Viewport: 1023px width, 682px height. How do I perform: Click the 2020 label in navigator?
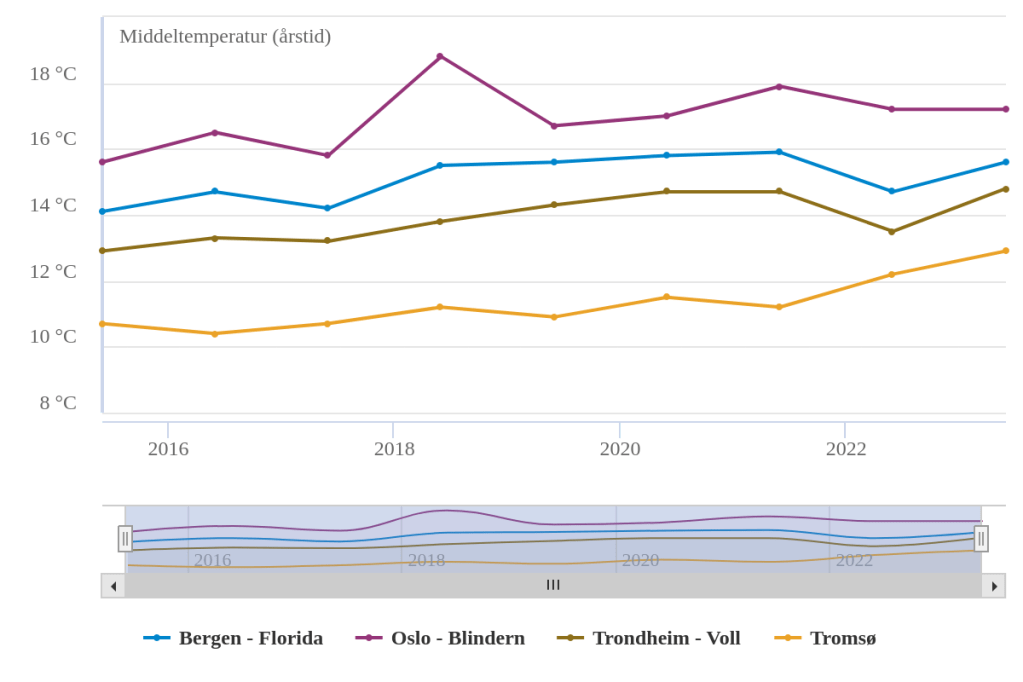pos(640,560)
